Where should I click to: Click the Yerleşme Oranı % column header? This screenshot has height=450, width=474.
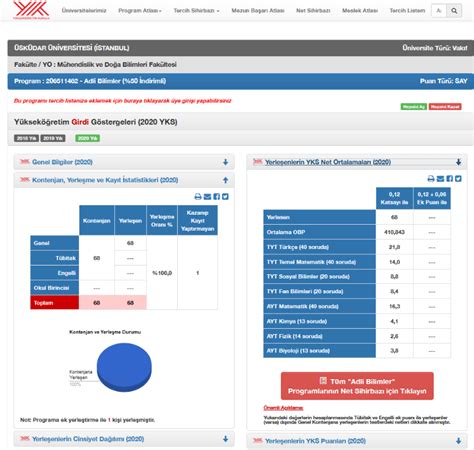click(x=162, y=221)
